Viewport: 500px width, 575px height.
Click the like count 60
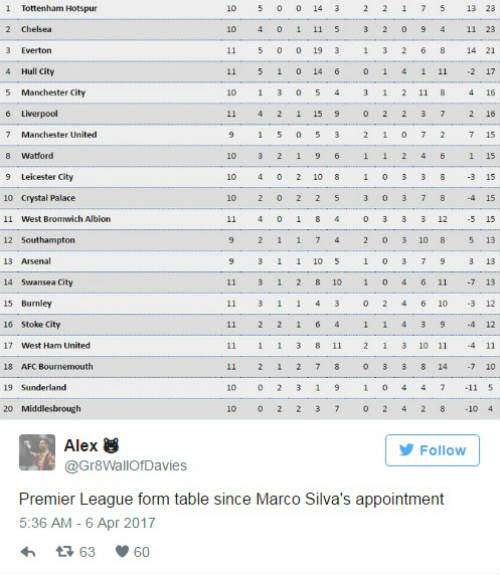[142, 552]
